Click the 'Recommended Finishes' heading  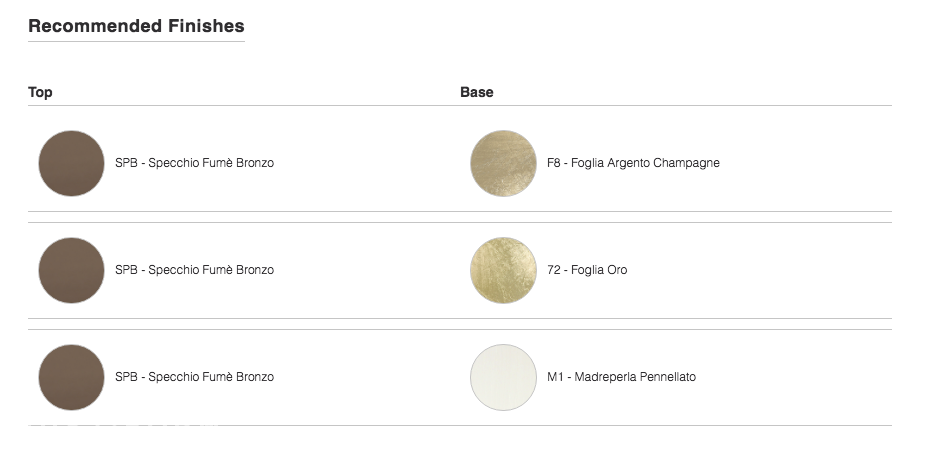coord(136,26)
